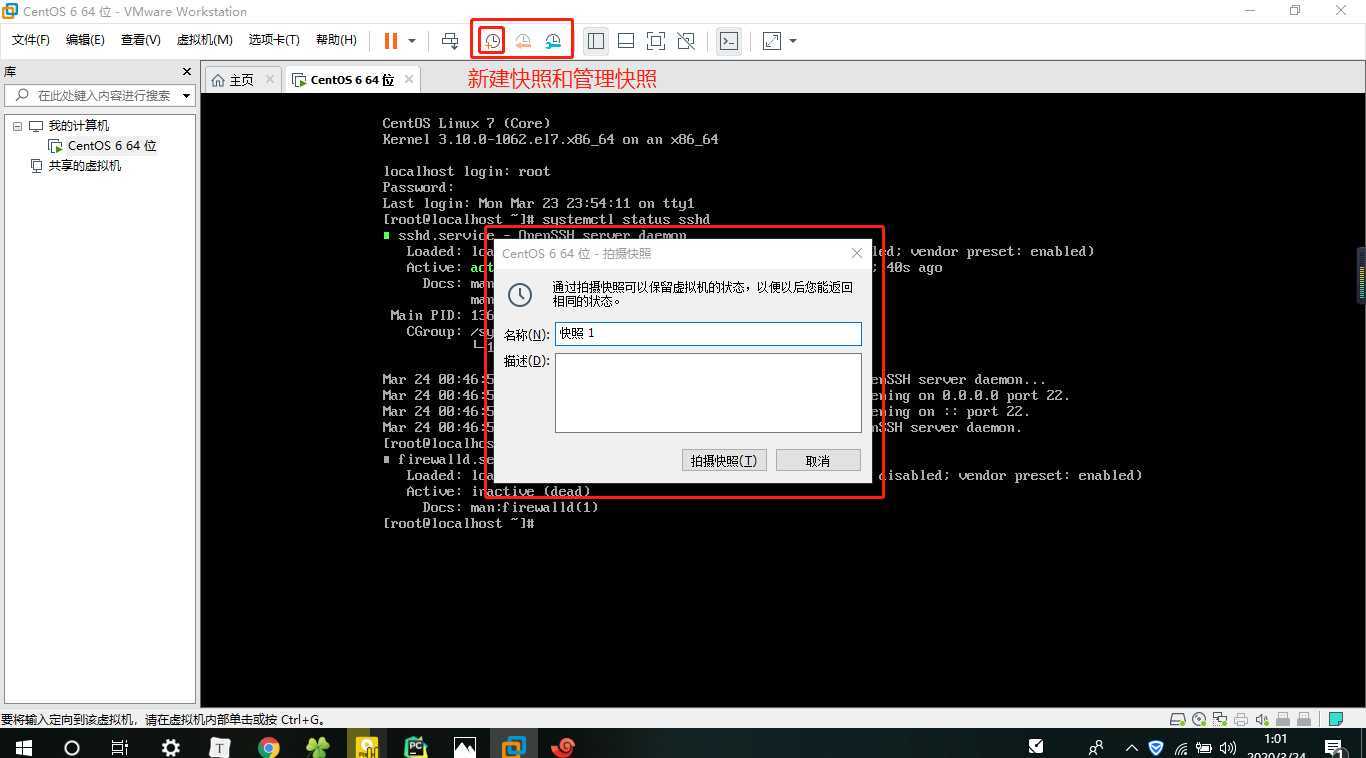Click the library search input field
Viewport: 1366px width, 758px height.
100,96
